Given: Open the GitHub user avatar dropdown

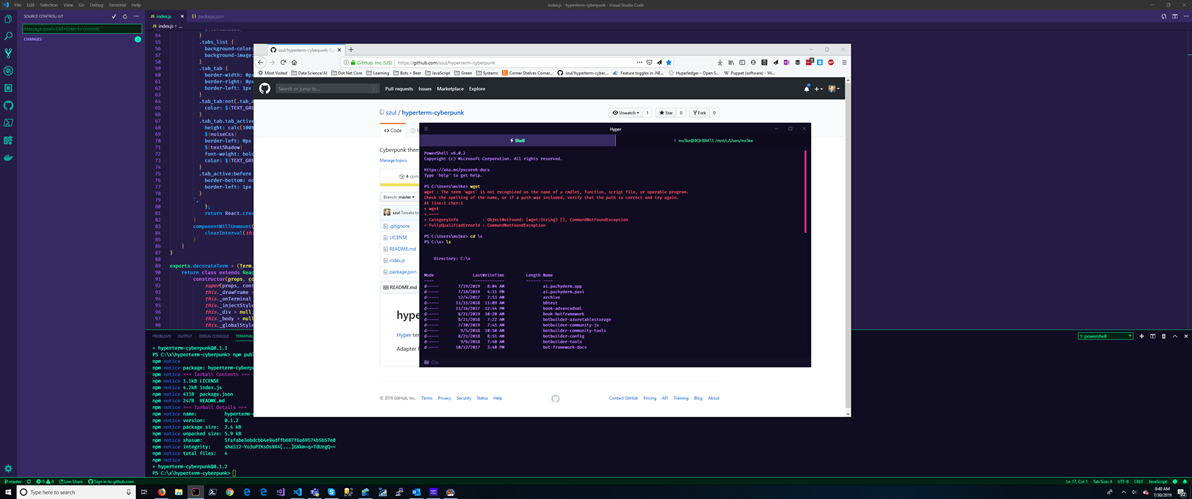Looking at the screenshot, I should [834, 89].
